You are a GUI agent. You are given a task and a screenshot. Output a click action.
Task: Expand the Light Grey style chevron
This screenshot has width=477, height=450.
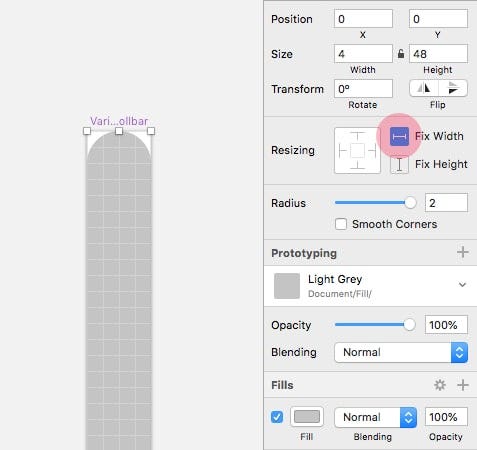[462, 285]
